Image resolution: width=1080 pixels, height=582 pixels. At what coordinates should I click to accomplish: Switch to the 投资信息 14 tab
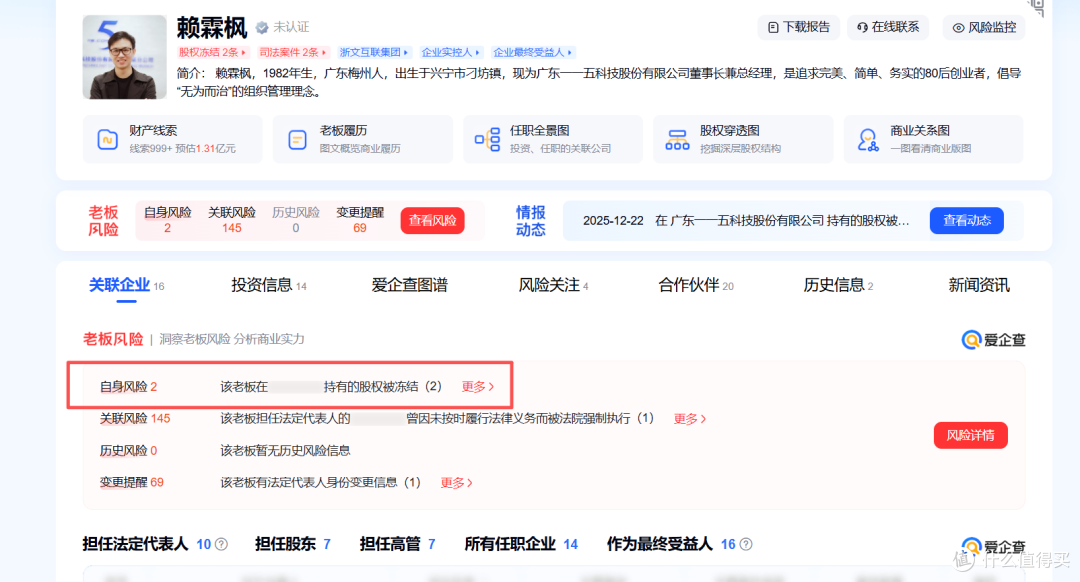coord(269,285)
